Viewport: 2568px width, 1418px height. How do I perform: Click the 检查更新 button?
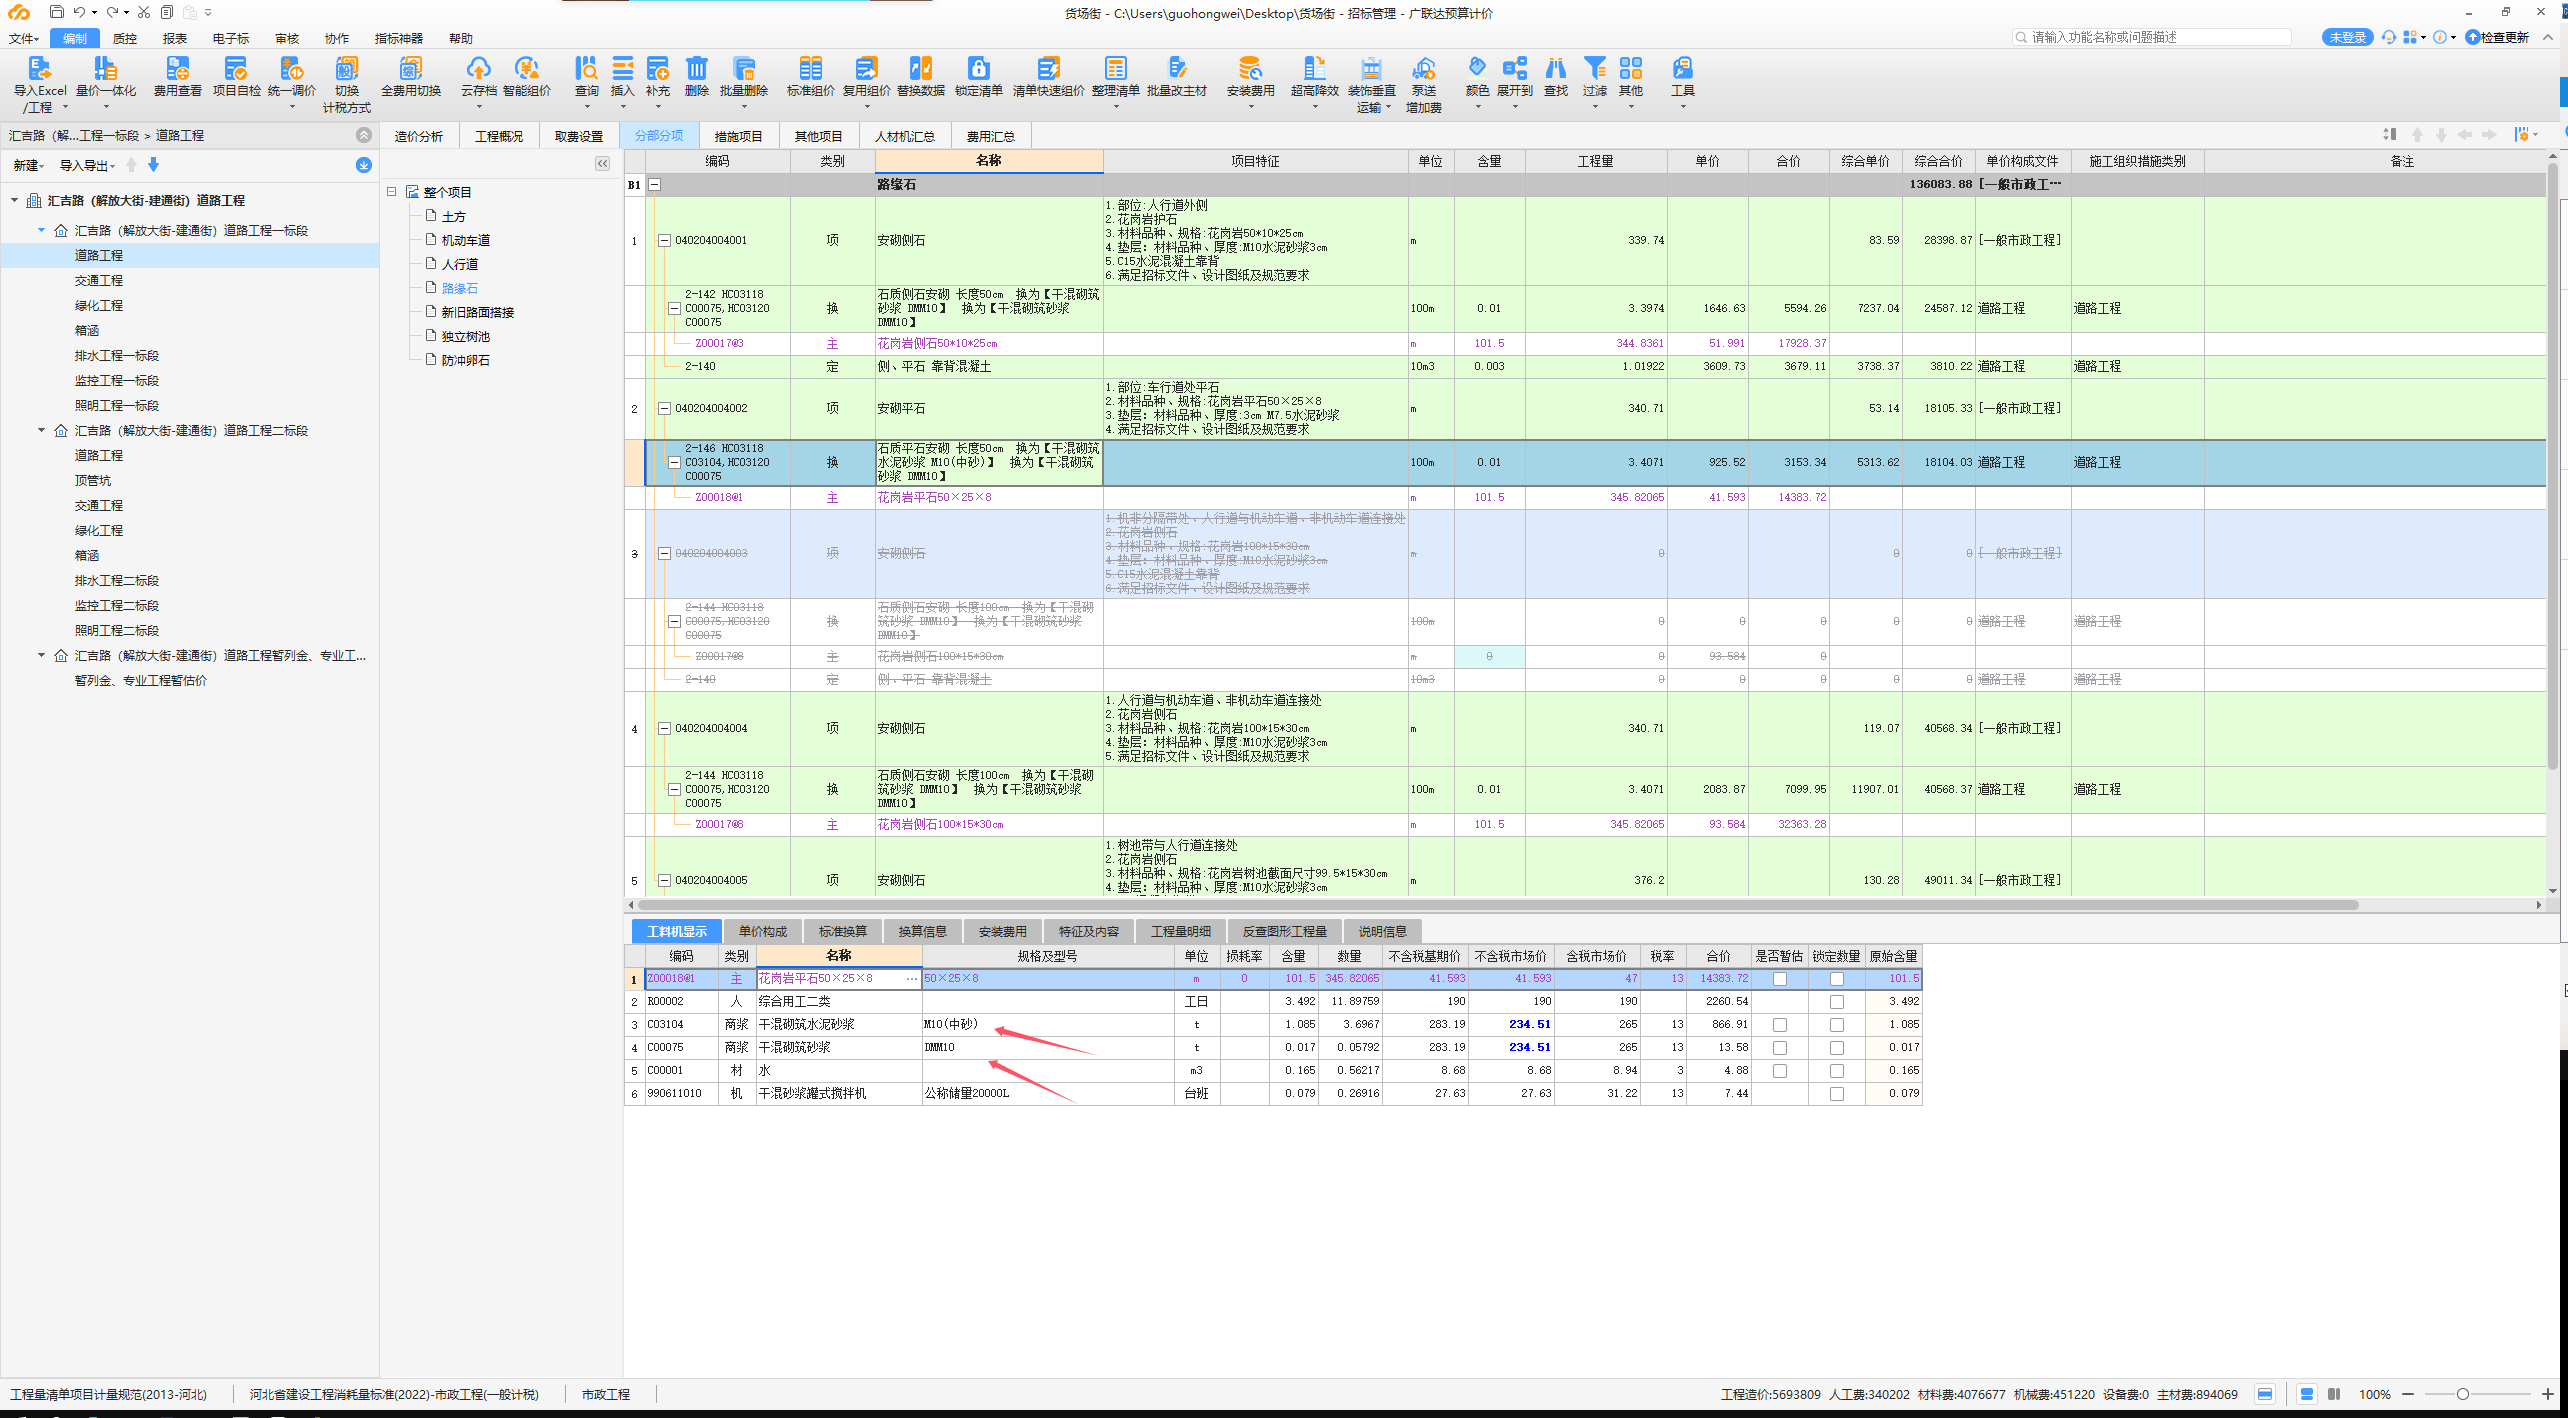2496,37
